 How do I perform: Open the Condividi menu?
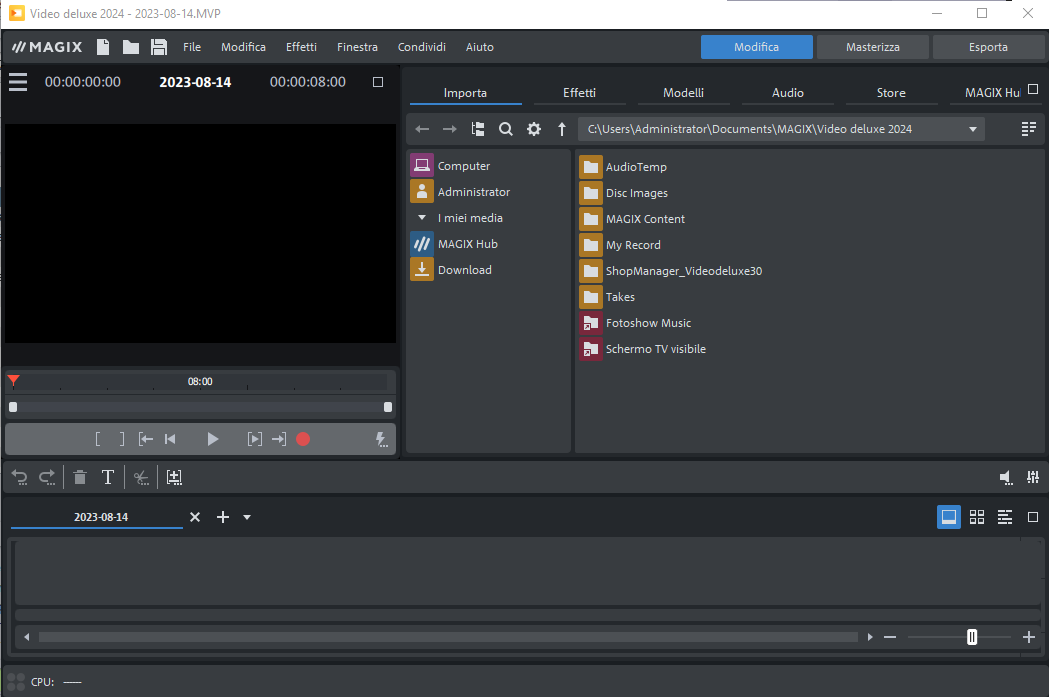(x=421, y=47)
